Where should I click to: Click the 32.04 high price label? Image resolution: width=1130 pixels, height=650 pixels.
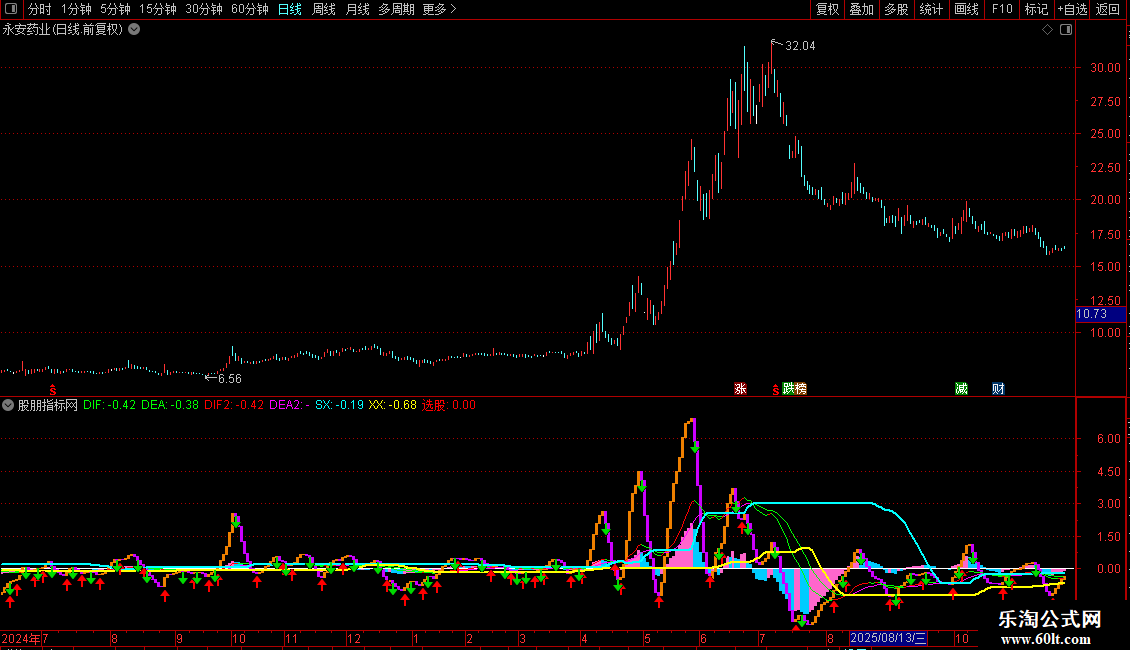800,46
